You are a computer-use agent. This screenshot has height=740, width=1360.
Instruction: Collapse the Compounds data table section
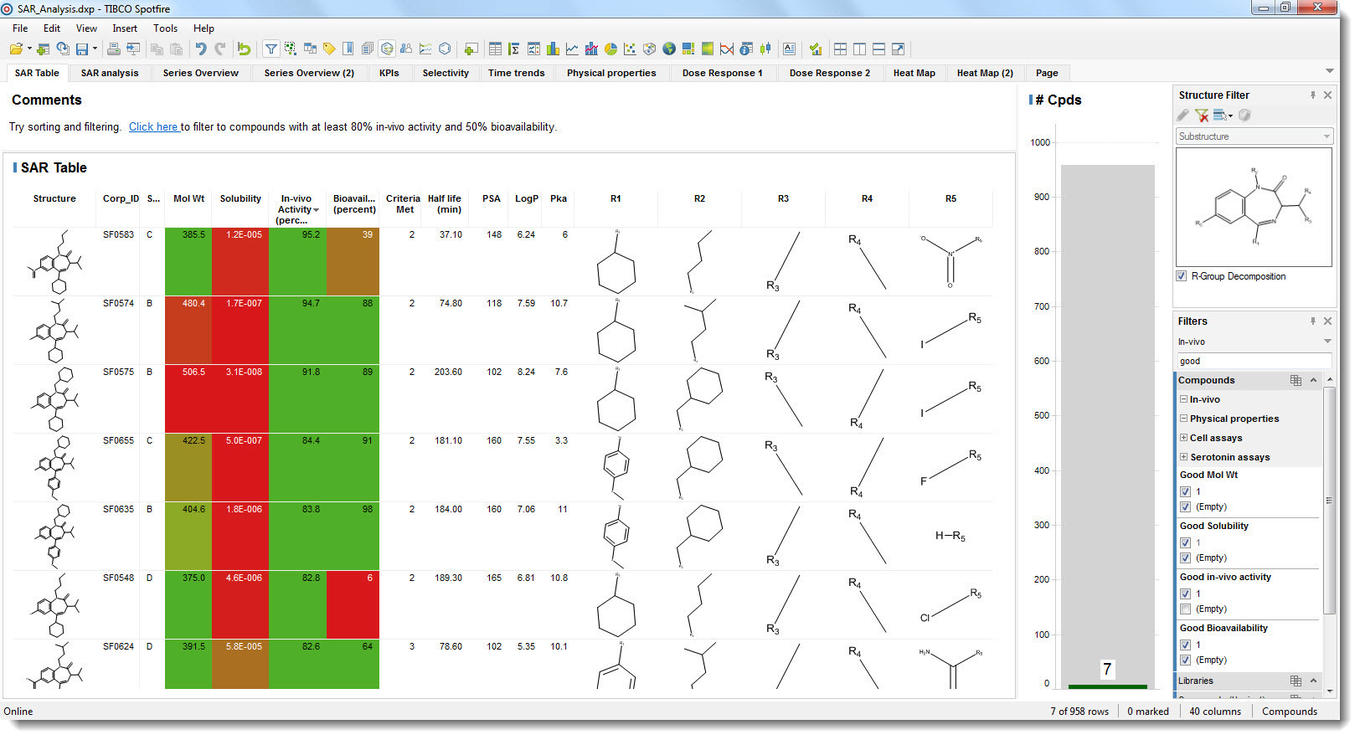[1313, 380]
